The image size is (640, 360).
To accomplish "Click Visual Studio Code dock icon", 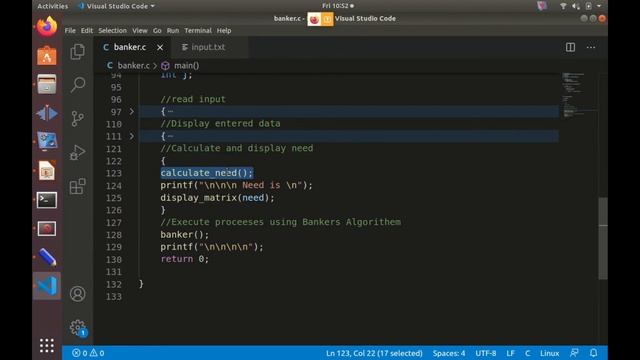I will (47, 286).
